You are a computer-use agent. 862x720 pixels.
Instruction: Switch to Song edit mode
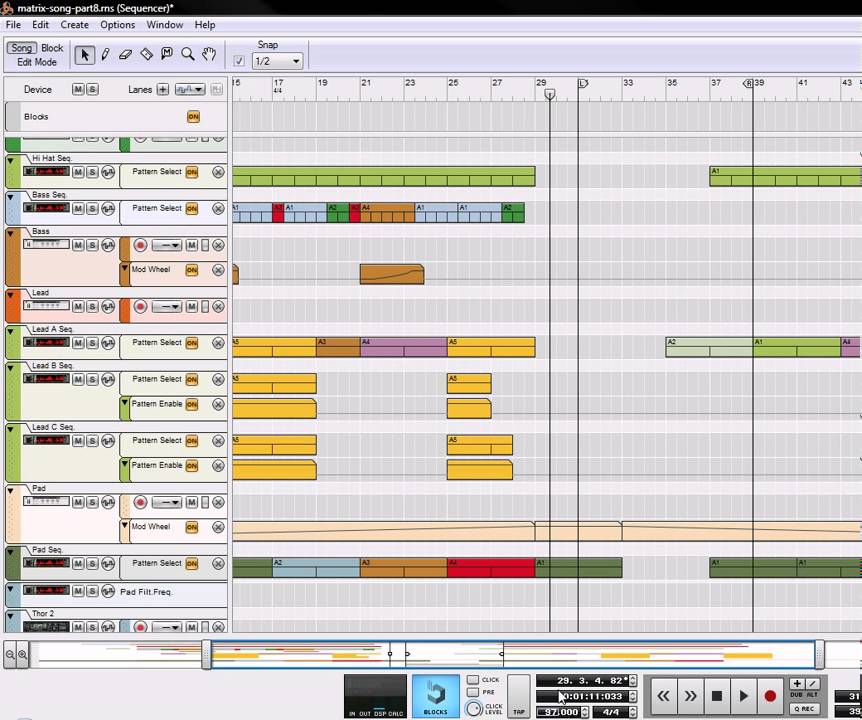click(x=22, y=48)
